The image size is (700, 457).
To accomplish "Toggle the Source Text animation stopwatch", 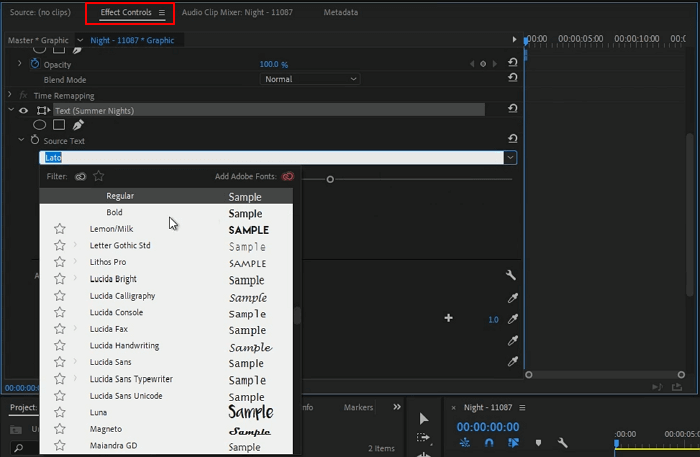I will click(x=35, y=140).
